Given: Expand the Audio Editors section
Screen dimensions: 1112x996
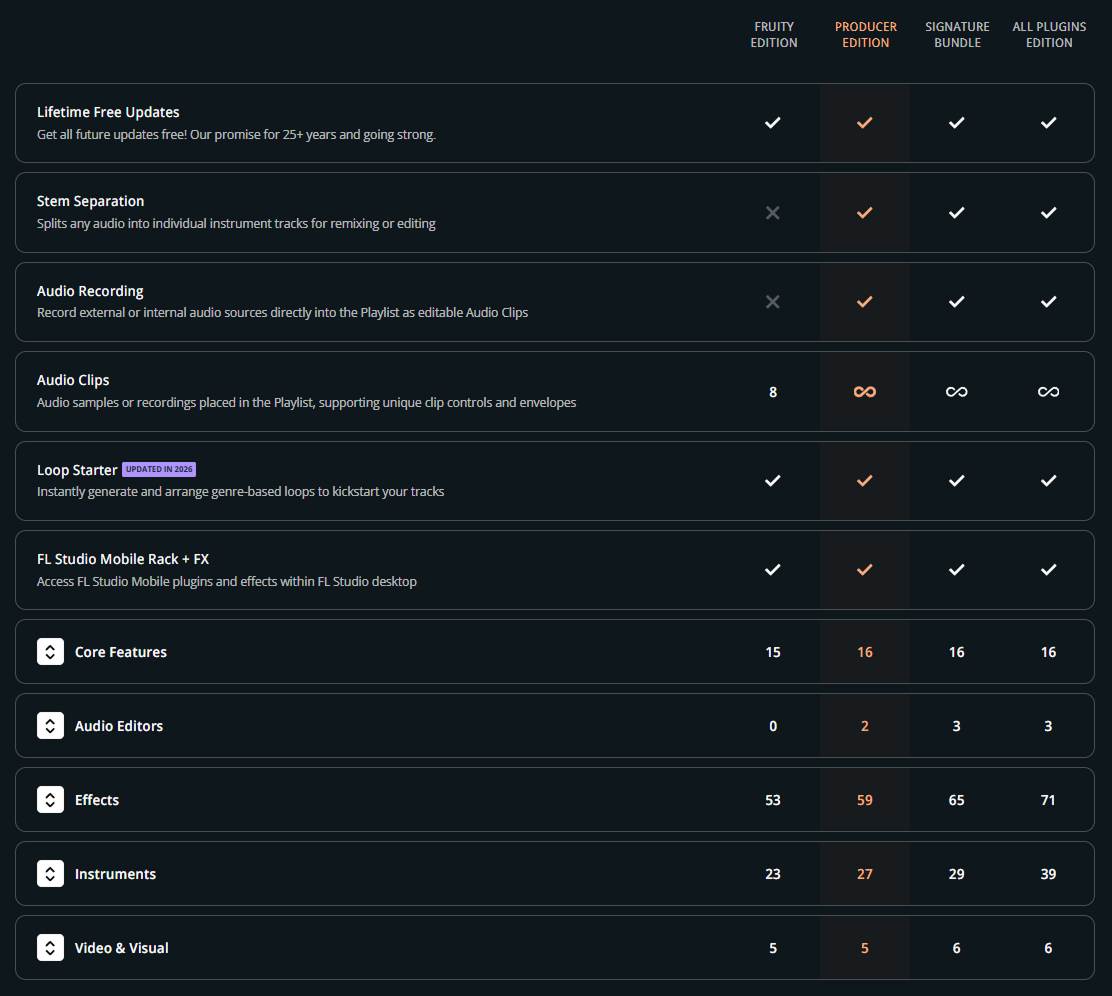Looking at the screenshot, I should [x=50, y=726].
